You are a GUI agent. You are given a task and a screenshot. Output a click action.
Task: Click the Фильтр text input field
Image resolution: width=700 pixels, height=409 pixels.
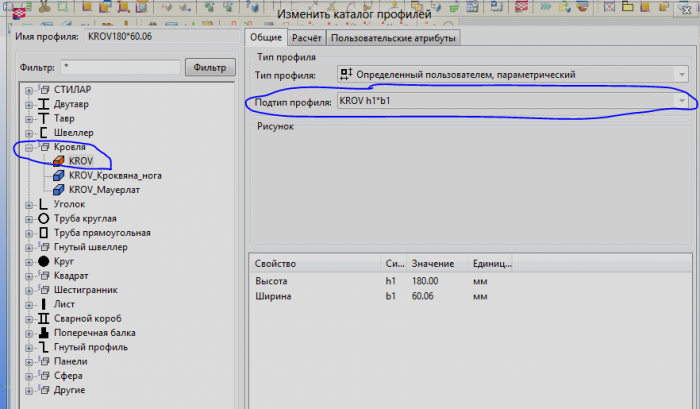(x=121, y=67)
